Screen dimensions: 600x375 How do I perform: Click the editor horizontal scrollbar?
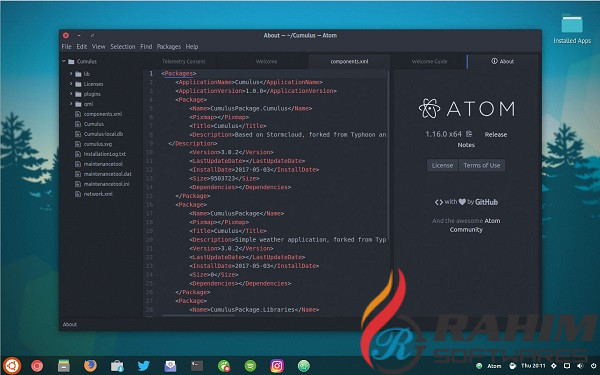pyautogui.click(x=198, y=315)
